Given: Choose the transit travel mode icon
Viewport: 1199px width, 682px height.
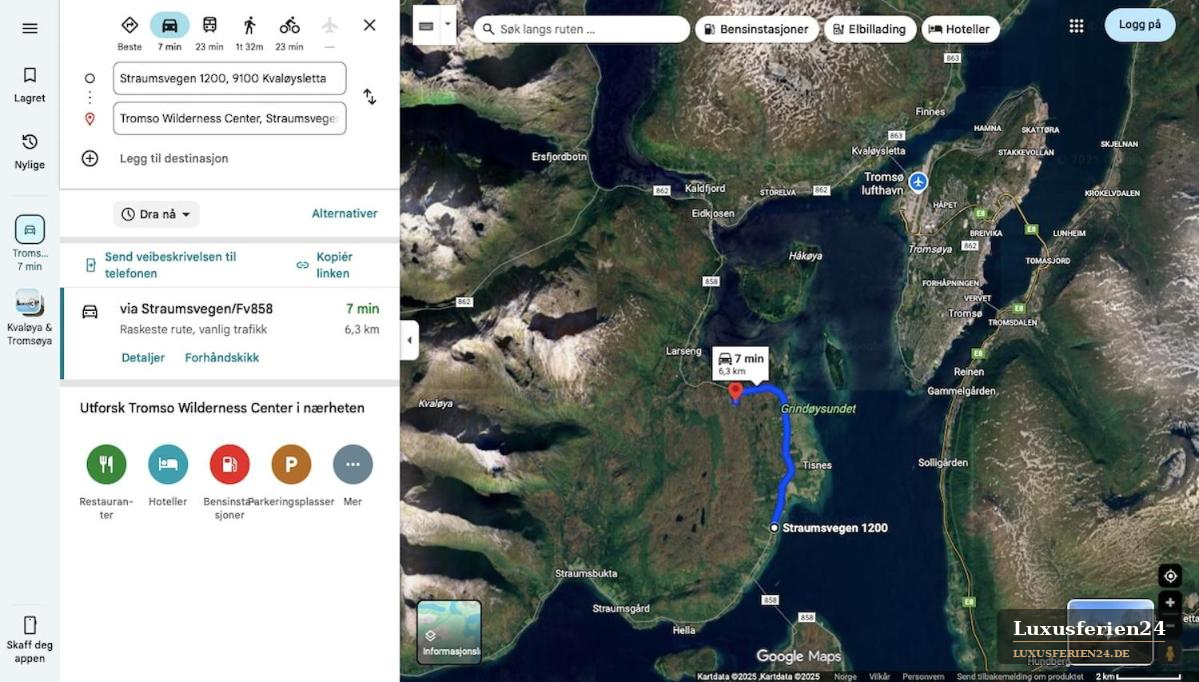Looking at the screenshot, I should pos(210,25).
